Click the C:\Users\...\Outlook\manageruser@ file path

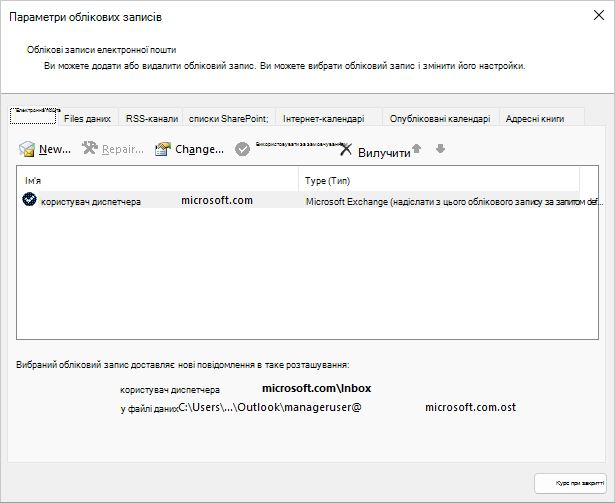[270, 407]
